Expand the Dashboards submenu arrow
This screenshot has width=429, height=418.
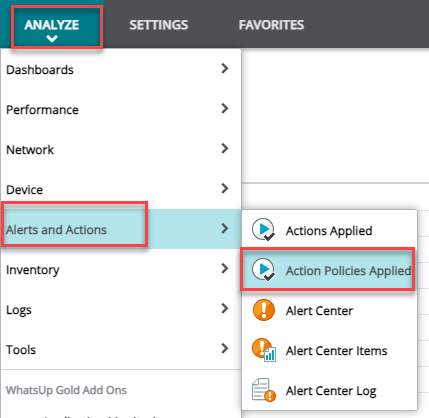225,68
